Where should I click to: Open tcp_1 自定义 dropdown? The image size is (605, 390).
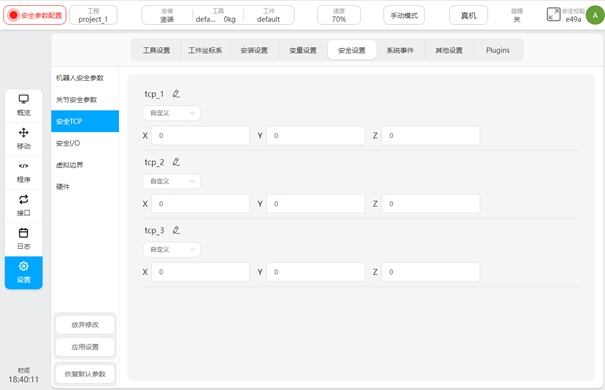[x=172, y=113]
